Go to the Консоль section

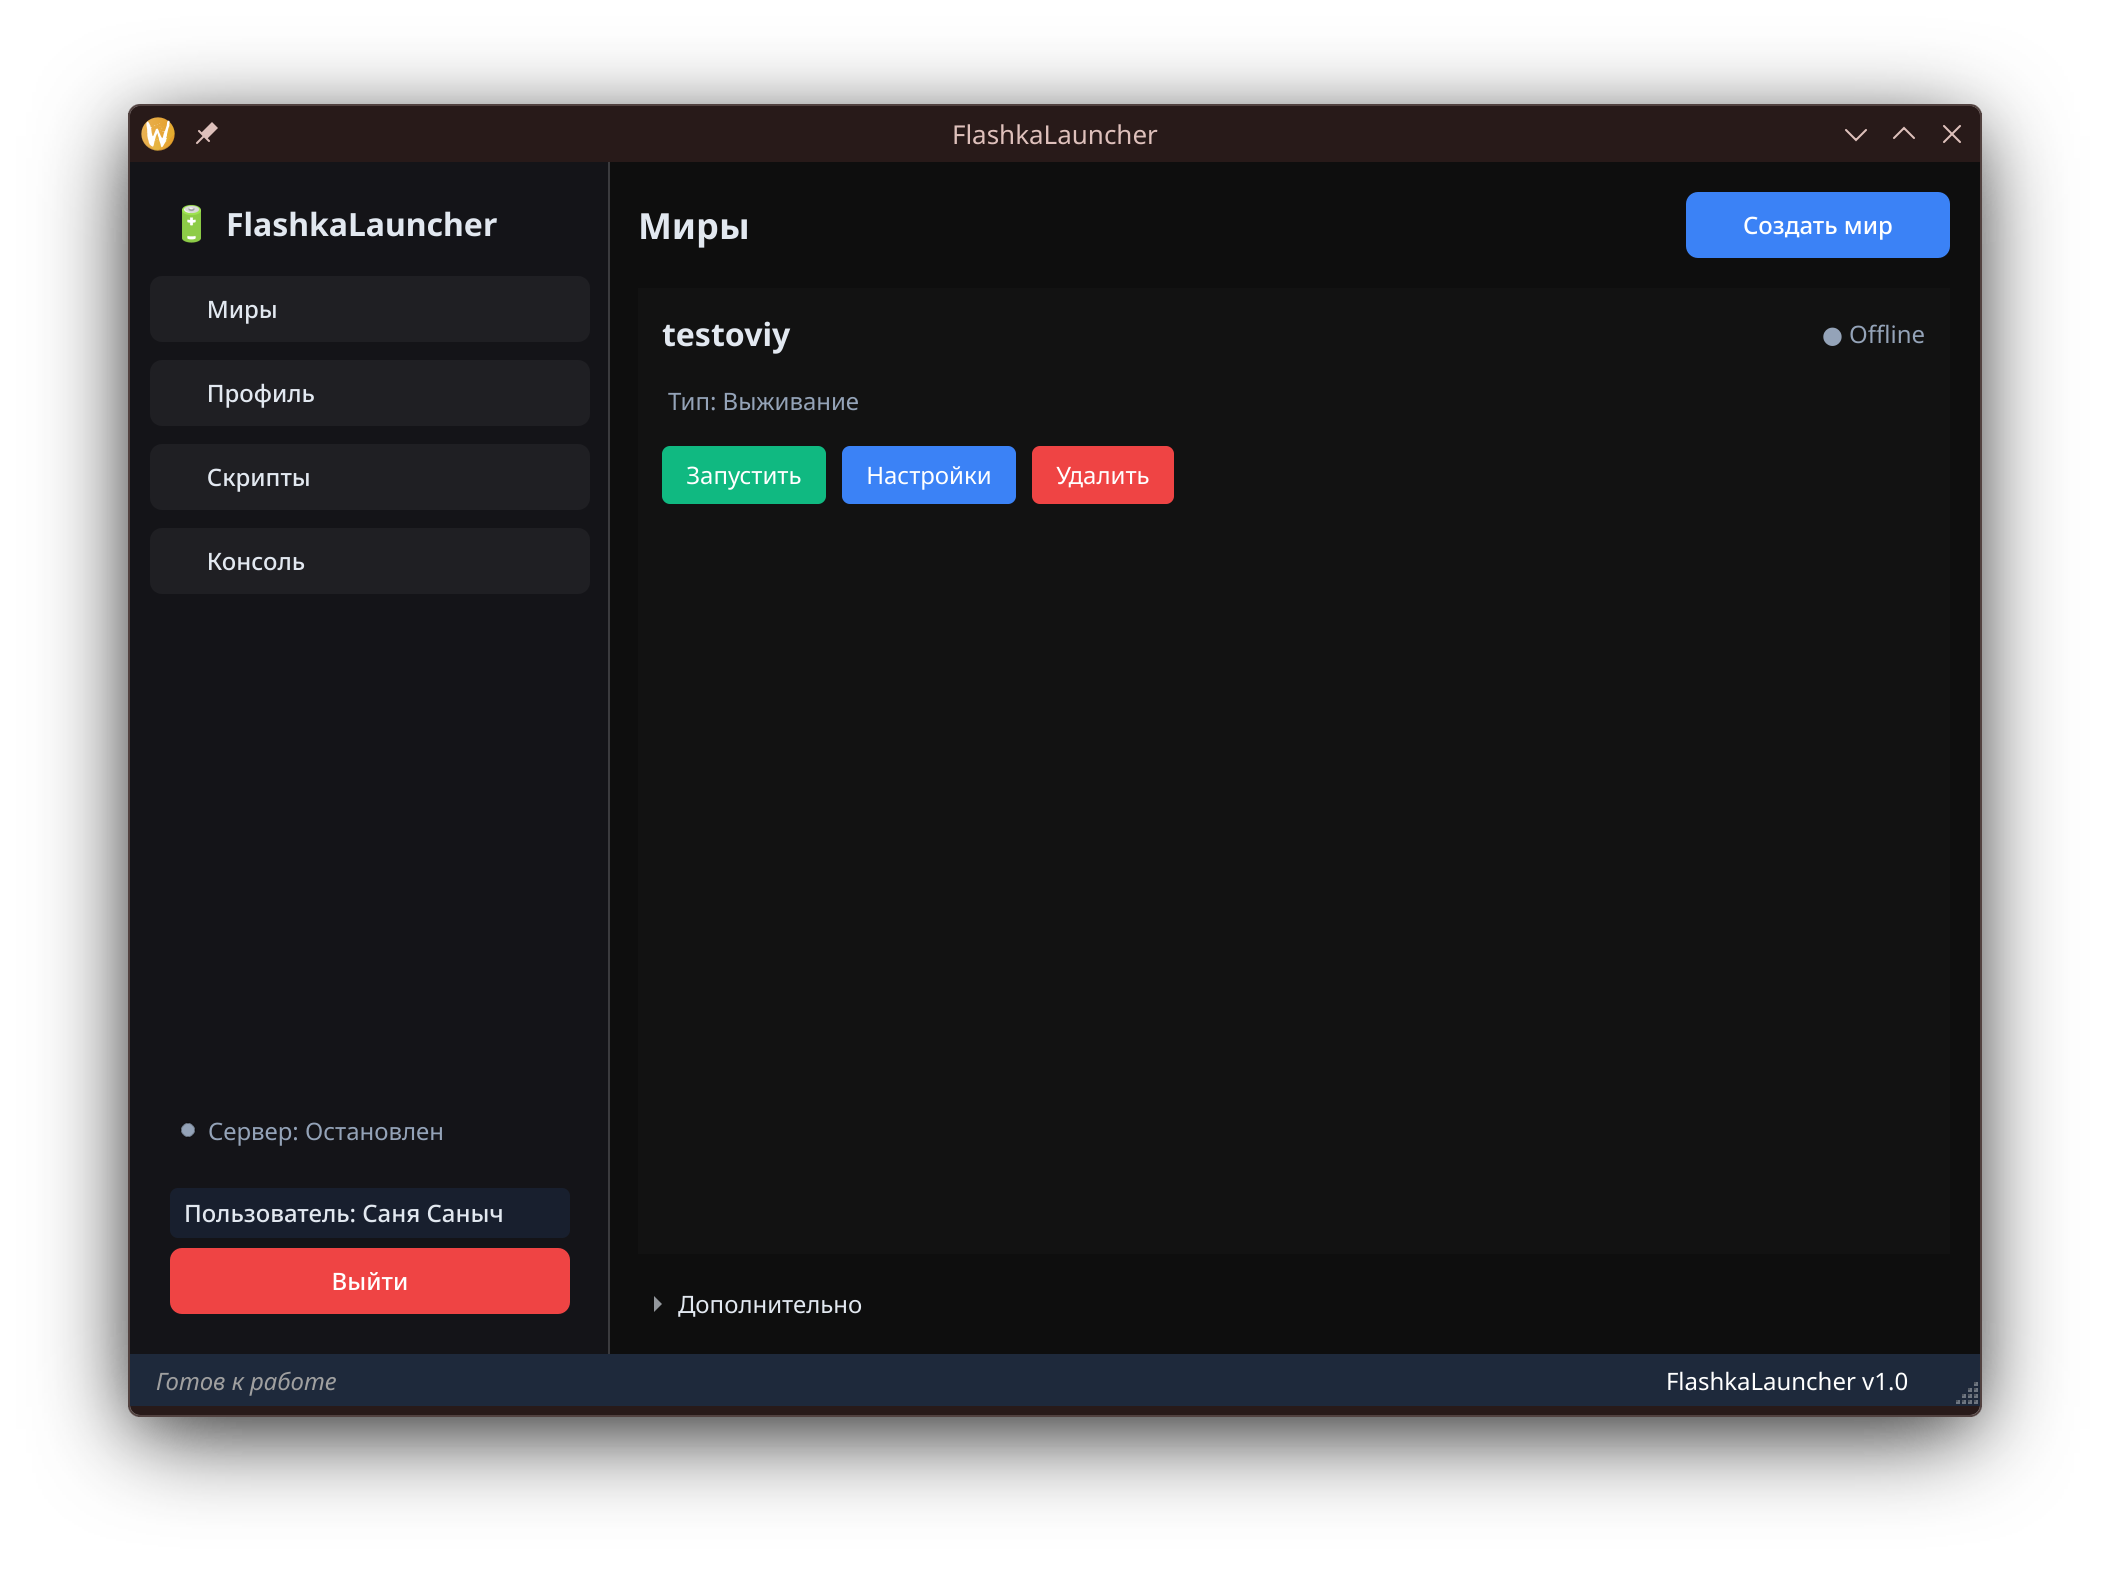pyautogui.click(x=370, y=562)
